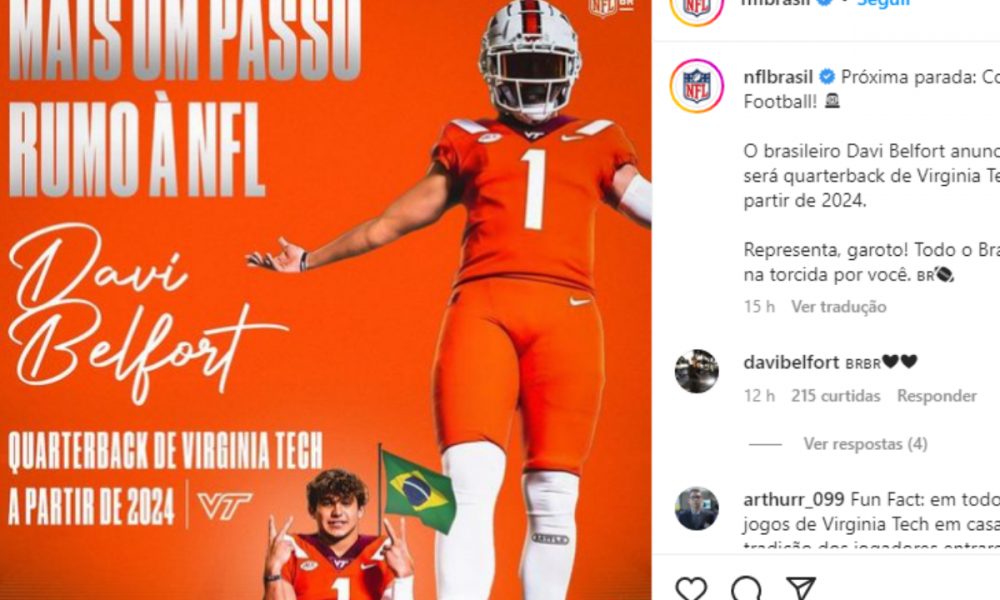This screenshot has height=600, width=1000.
Task: Expand 'Ver respostas (4)' replies
Action: pyautogui.click(x=865, y=444)
